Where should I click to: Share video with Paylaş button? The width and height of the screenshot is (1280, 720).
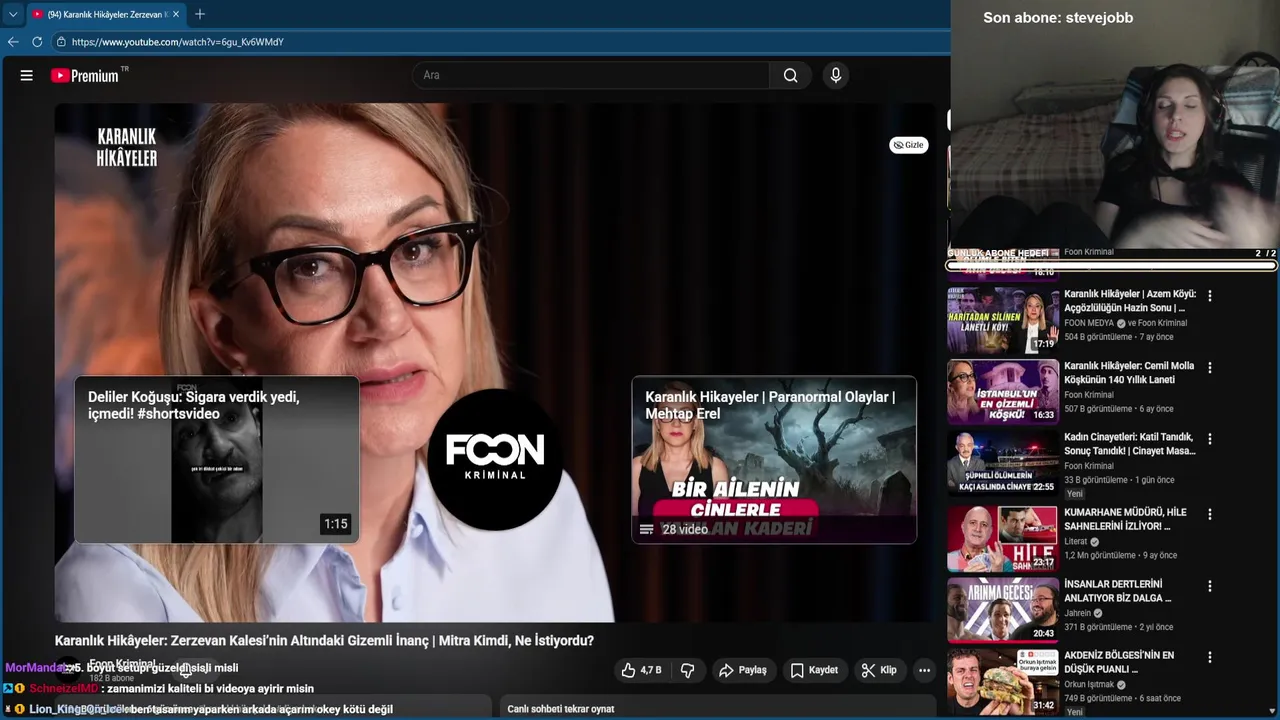click(742, 670)
